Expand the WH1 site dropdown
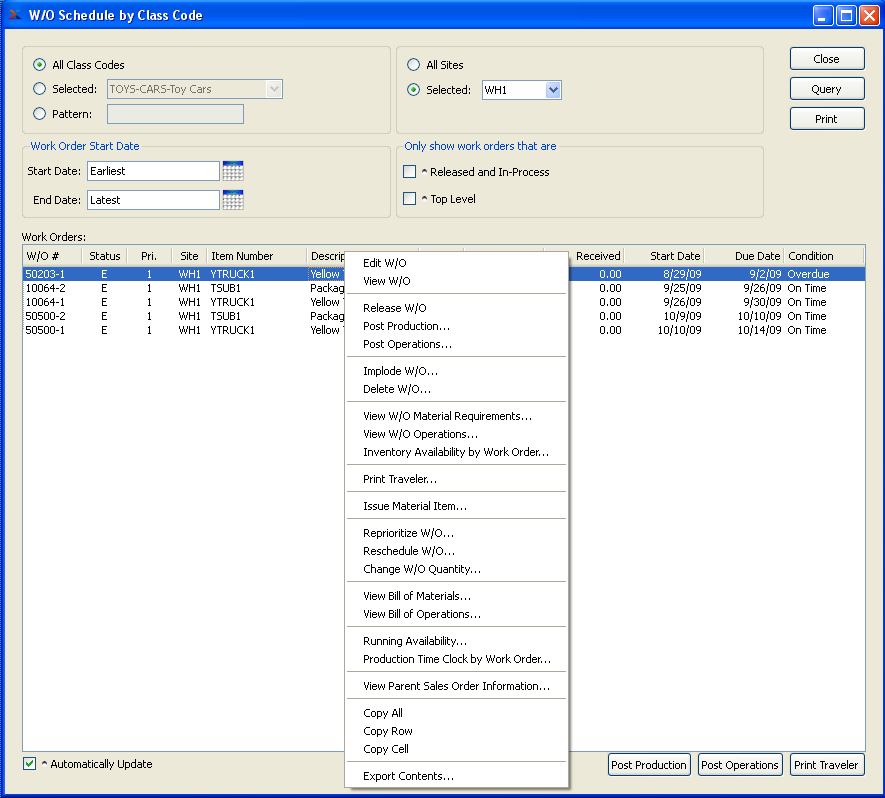The image size is (885, 798). click(553, 90)
